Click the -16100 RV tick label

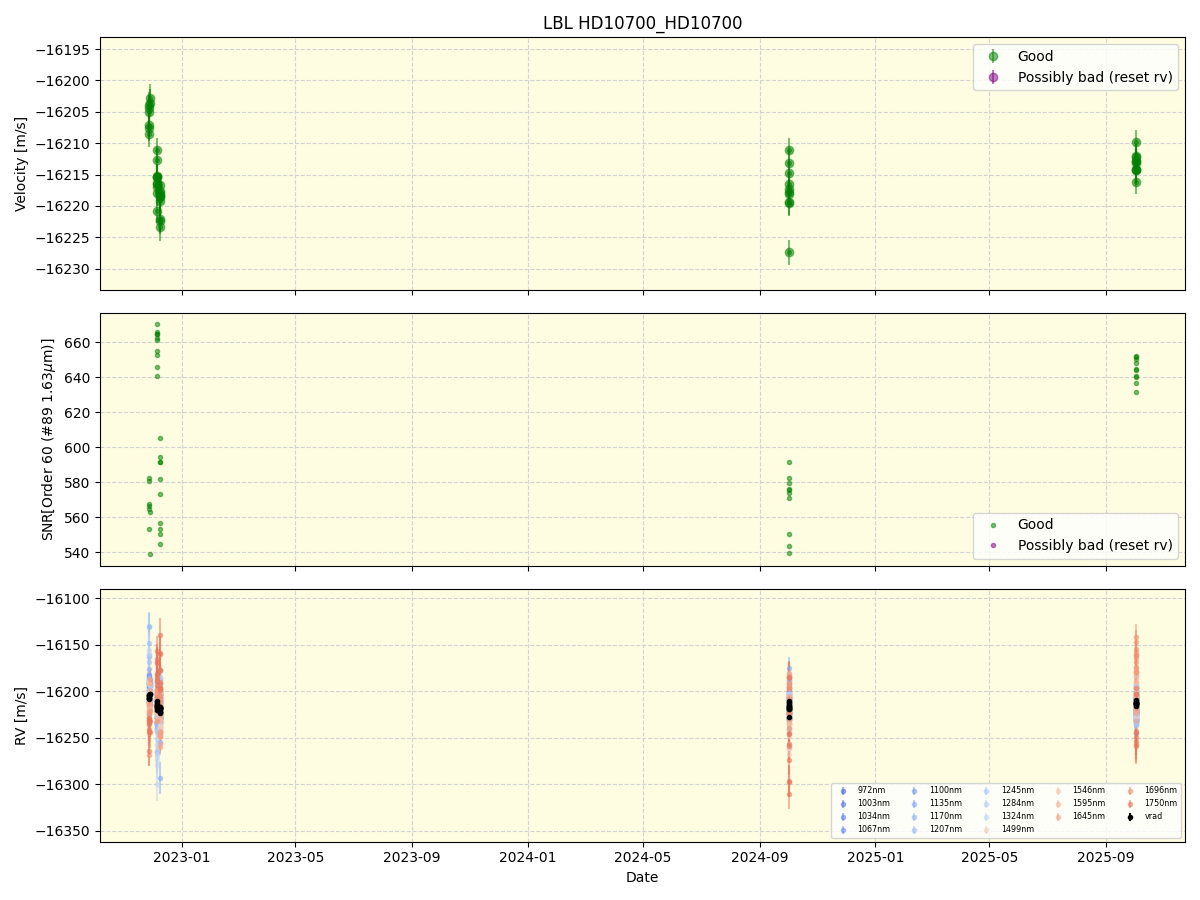[65, 600]
